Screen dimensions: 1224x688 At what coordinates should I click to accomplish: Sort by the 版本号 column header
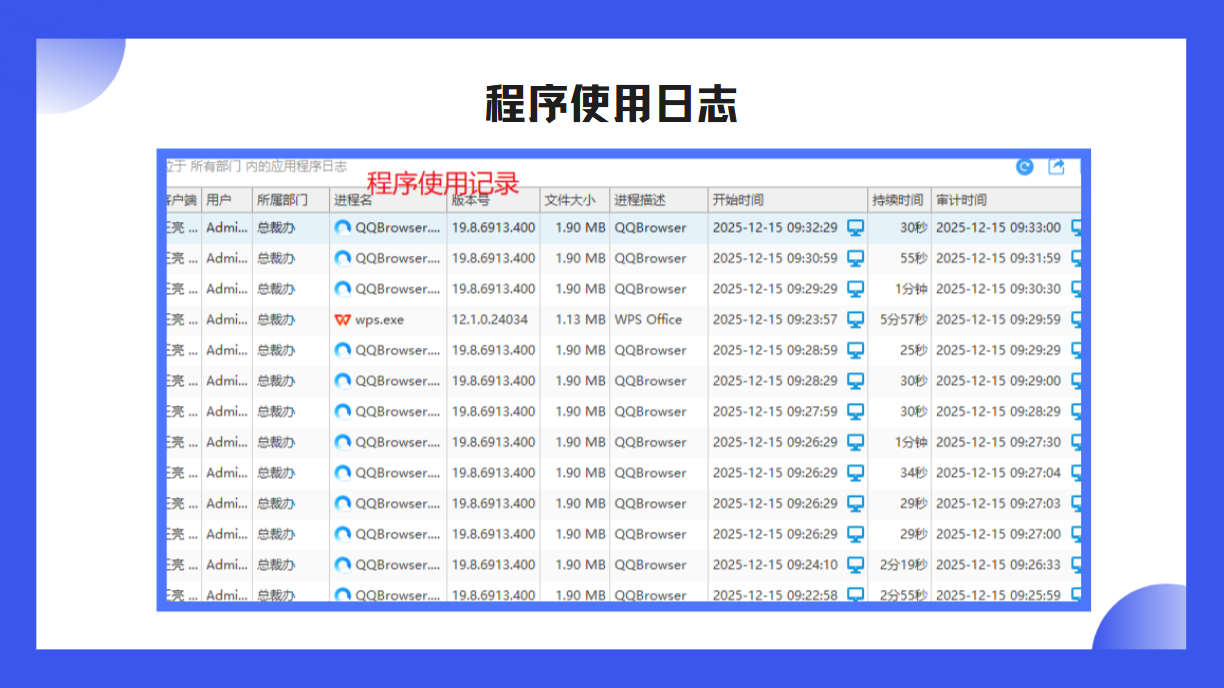493,200
